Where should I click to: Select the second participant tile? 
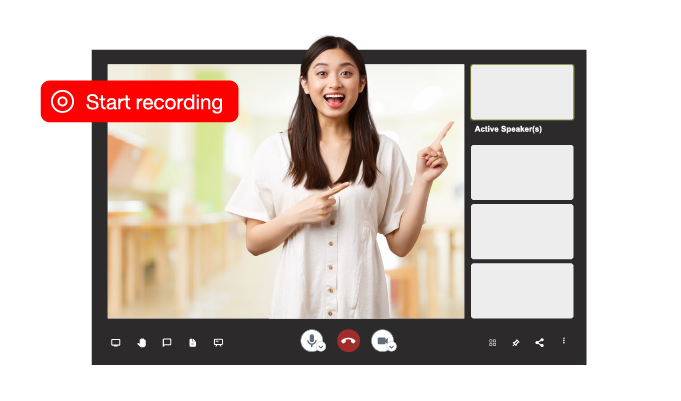(522, 172)
